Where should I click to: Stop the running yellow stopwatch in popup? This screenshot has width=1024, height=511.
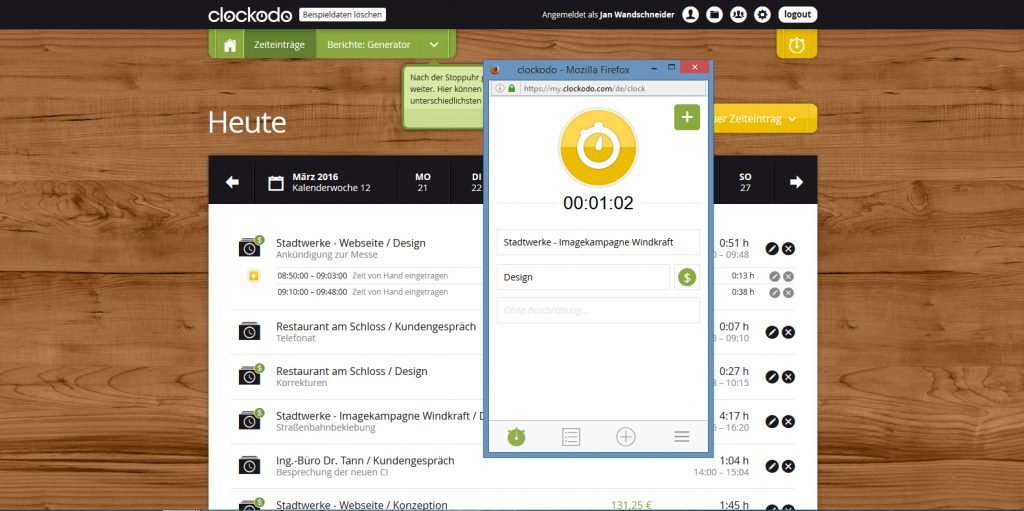598,148
